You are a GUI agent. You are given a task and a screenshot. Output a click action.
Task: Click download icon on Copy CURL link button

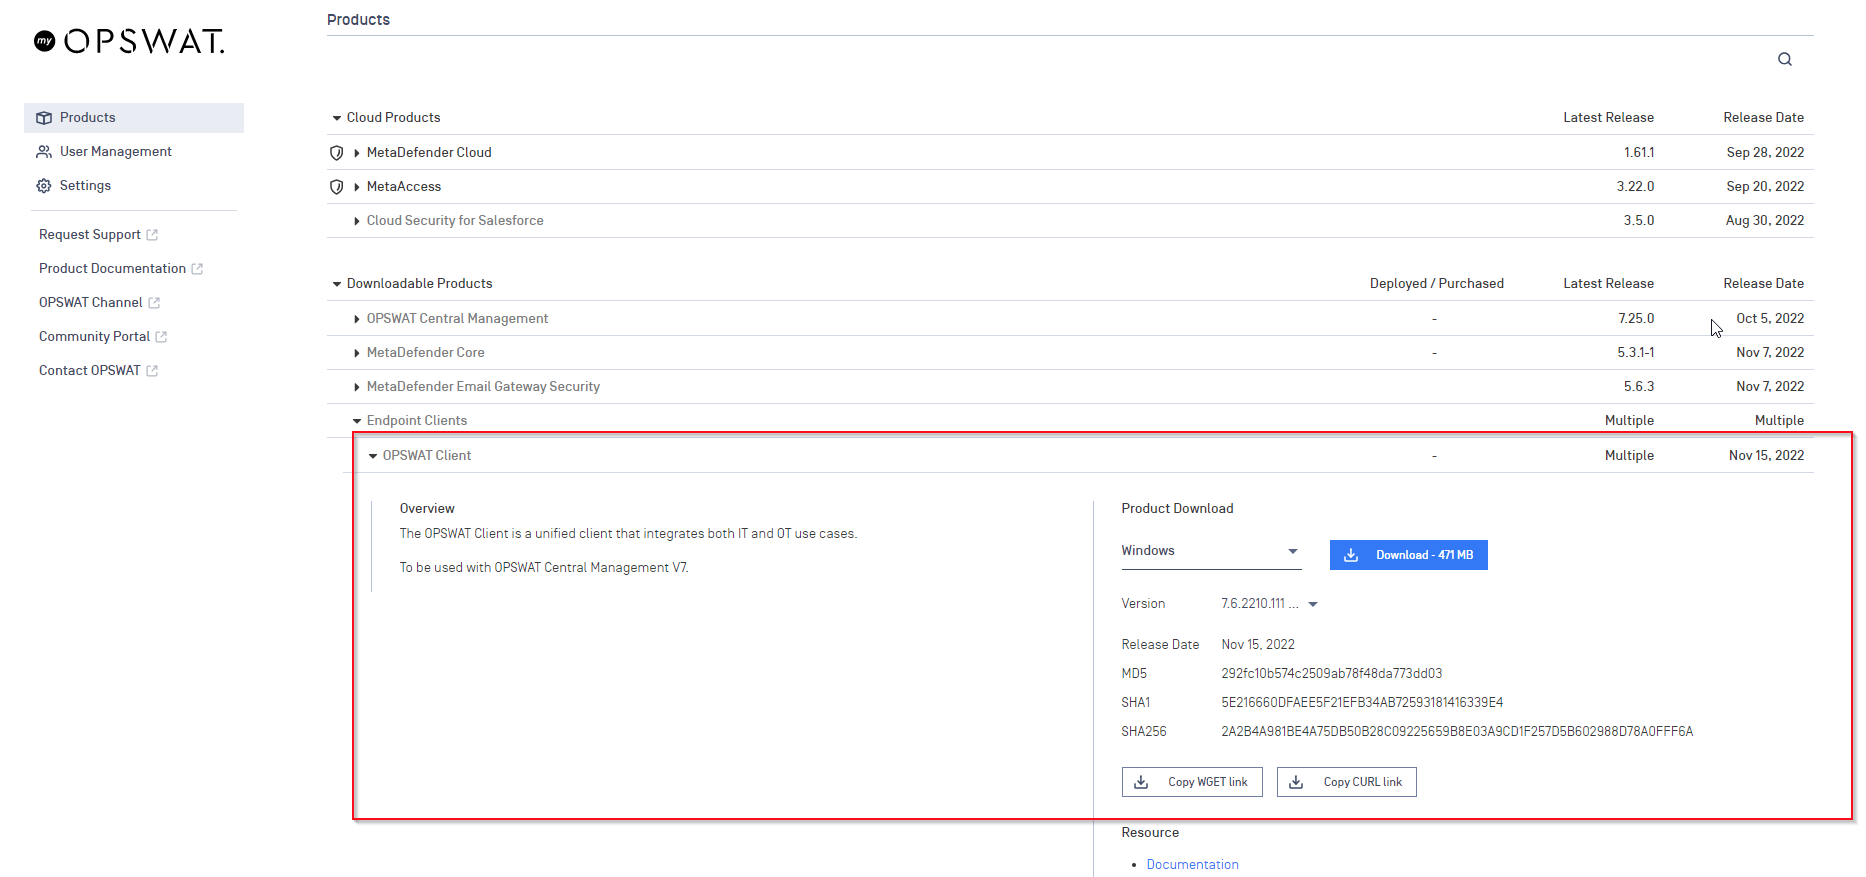(x=1296, y=782)
